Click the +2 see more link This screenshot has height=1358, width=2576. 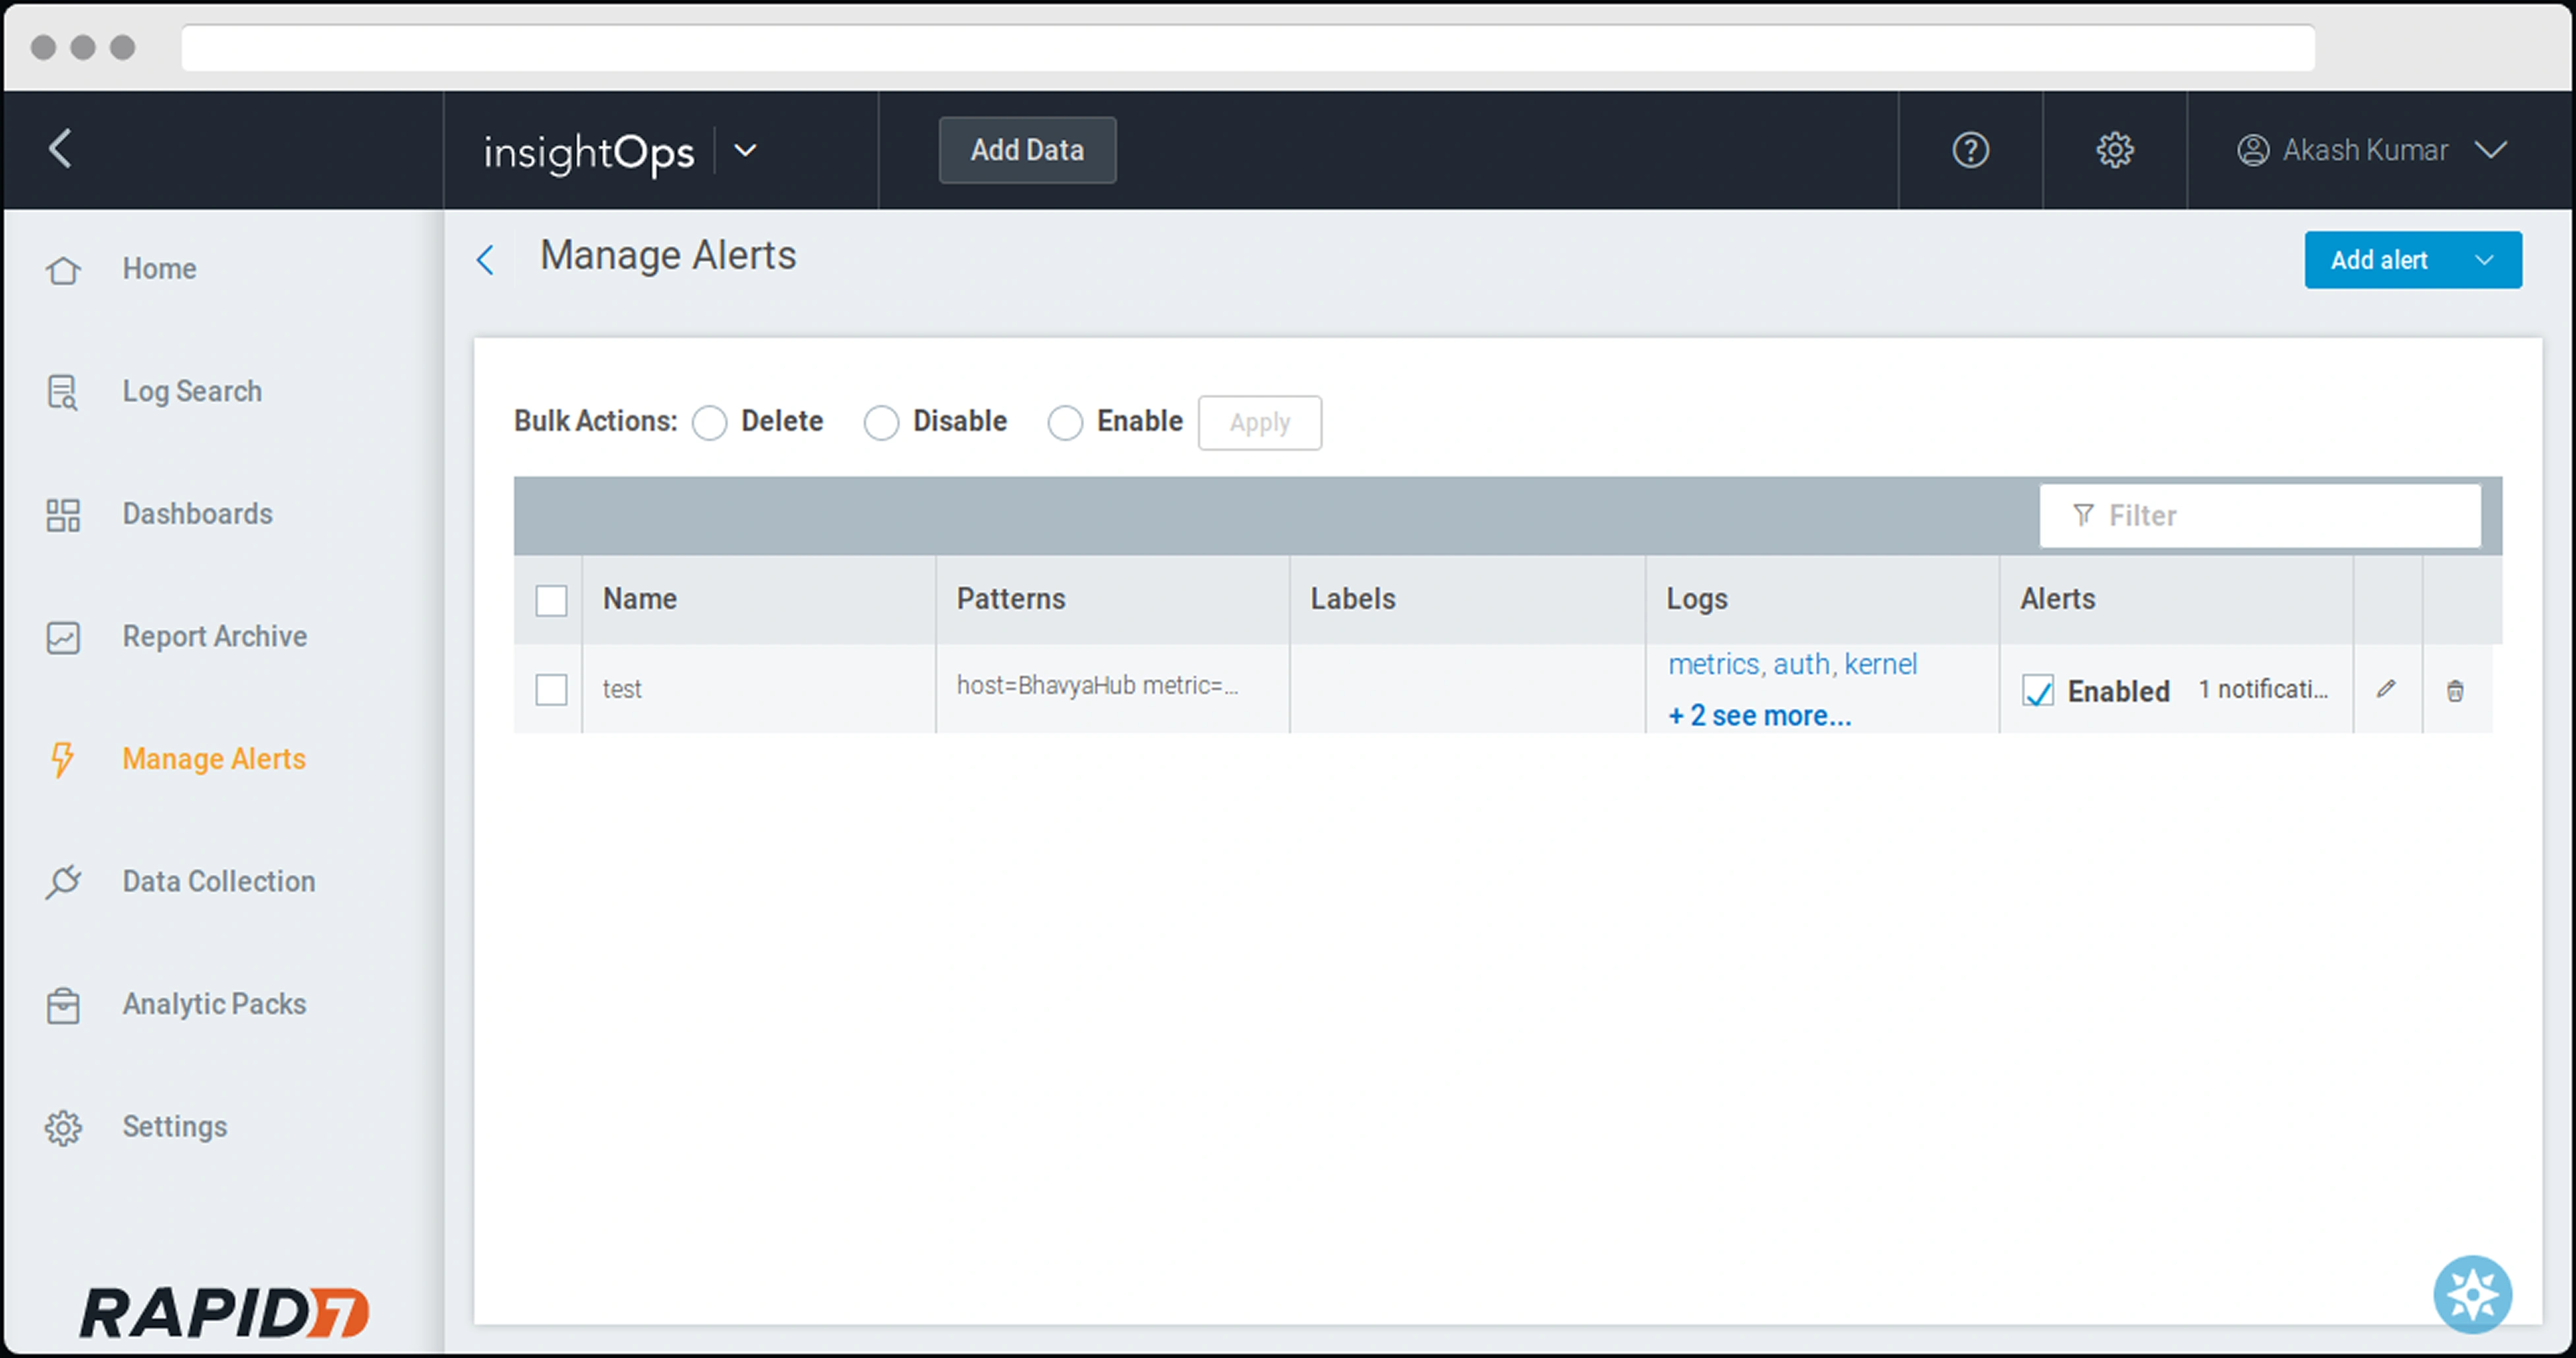(1759, 716)
